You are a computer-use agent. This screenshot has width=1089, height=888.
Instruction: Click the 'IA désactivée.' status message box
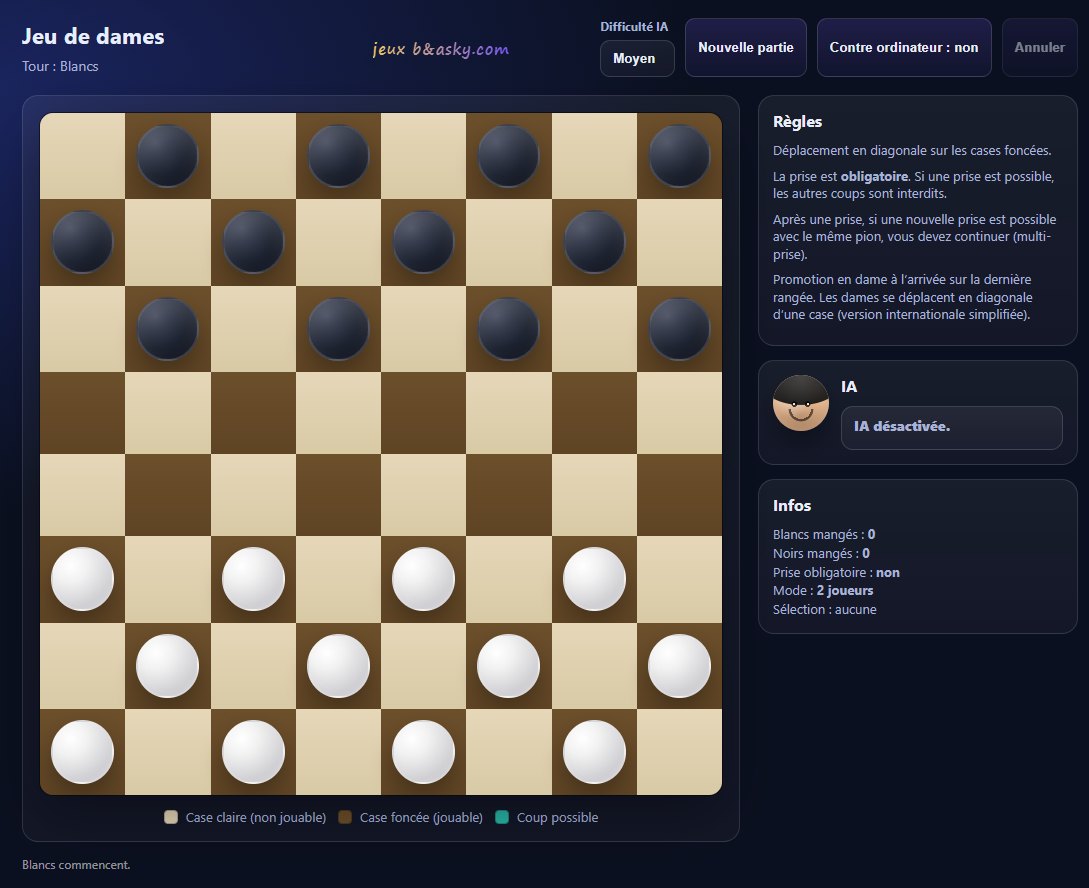pyautogui.click(x=951, y=427)
